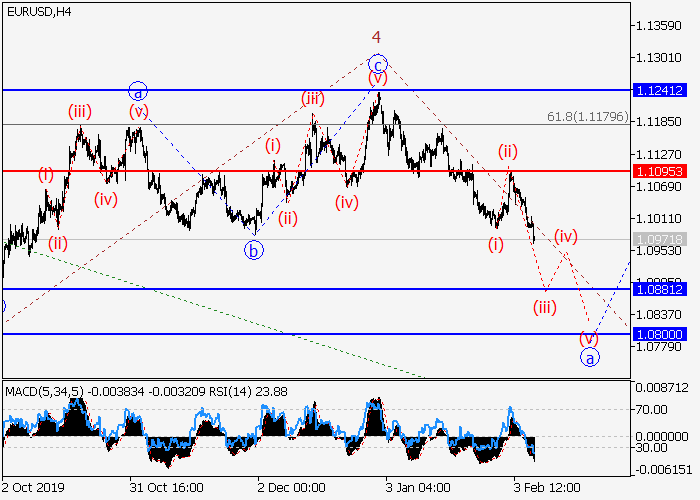The height and width of the screenshot is (500, 700).
Task: Select circled a marker below 1.08000 line
Action: coord(590,357)
